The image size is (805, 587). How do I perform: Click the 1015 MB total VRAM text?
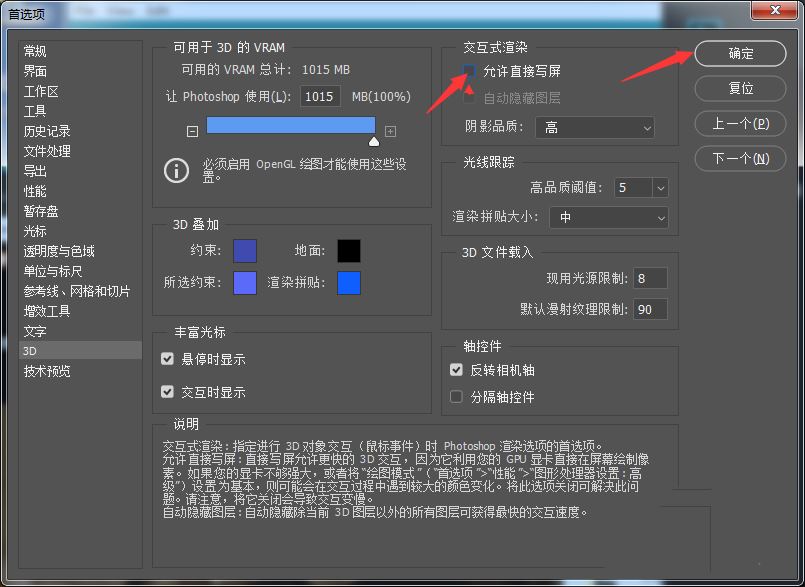[x=325, y=69]
